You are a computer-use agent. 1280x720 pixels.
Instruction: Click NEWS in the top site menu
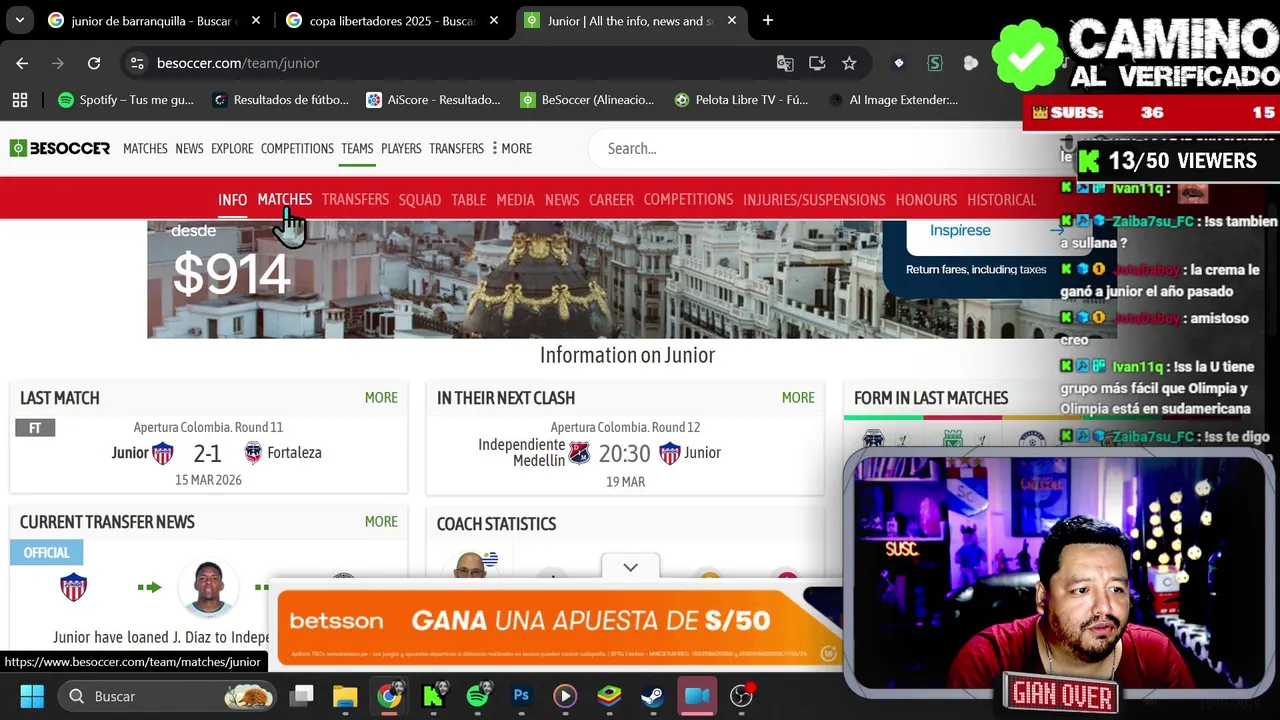tap(189, 148)
